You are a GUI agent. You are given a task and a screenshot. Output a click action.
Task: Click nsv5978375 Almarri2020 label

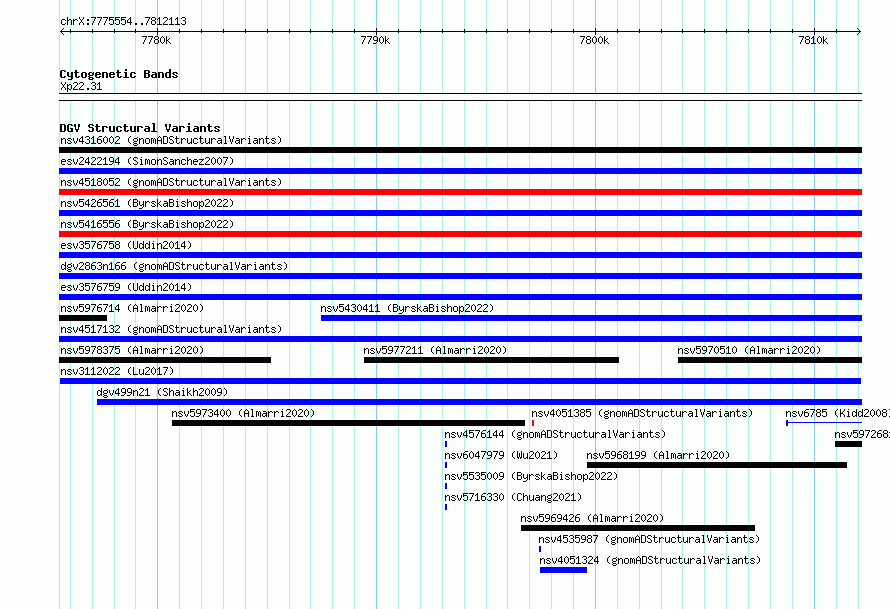(132, 350)
